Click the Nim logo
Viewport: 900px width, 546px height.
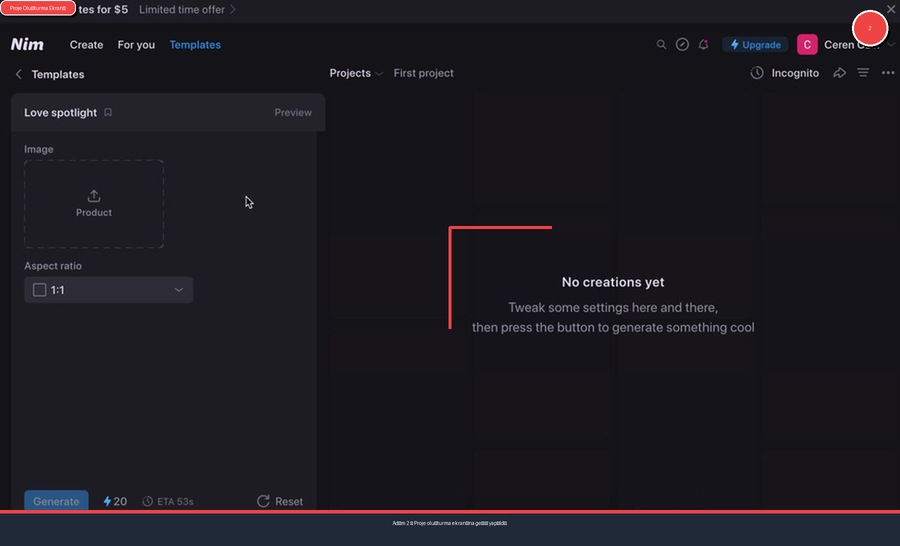tap(27, 45)
